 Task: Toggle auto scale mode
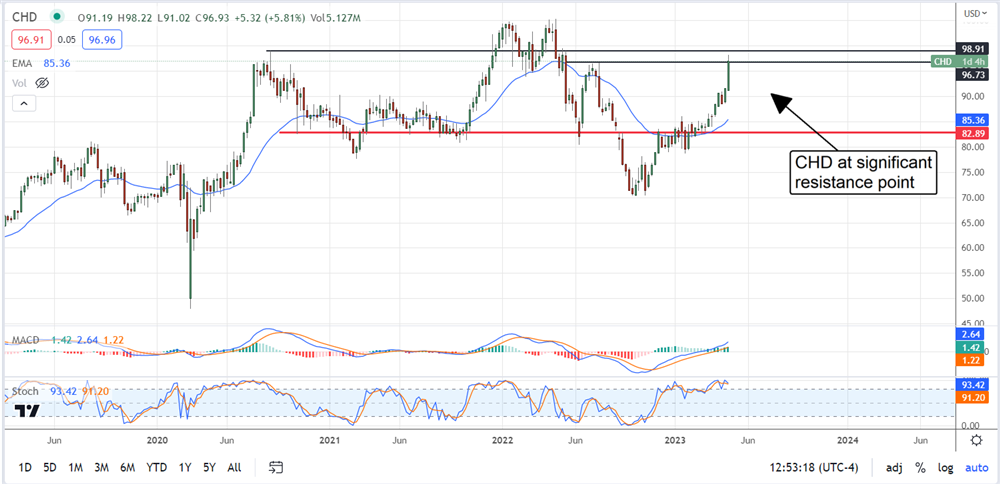976,467
